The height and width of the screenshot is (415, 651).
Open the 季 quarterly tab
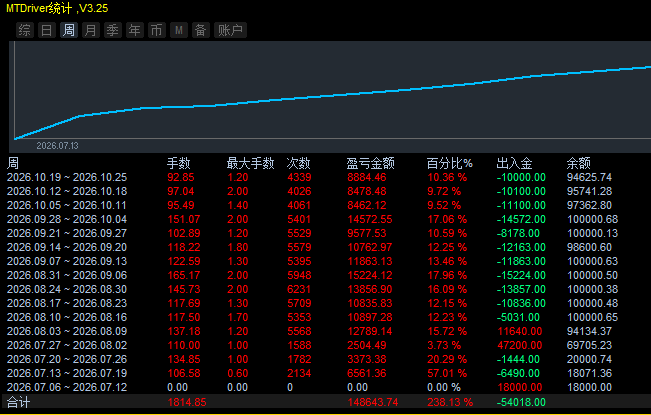113,30
